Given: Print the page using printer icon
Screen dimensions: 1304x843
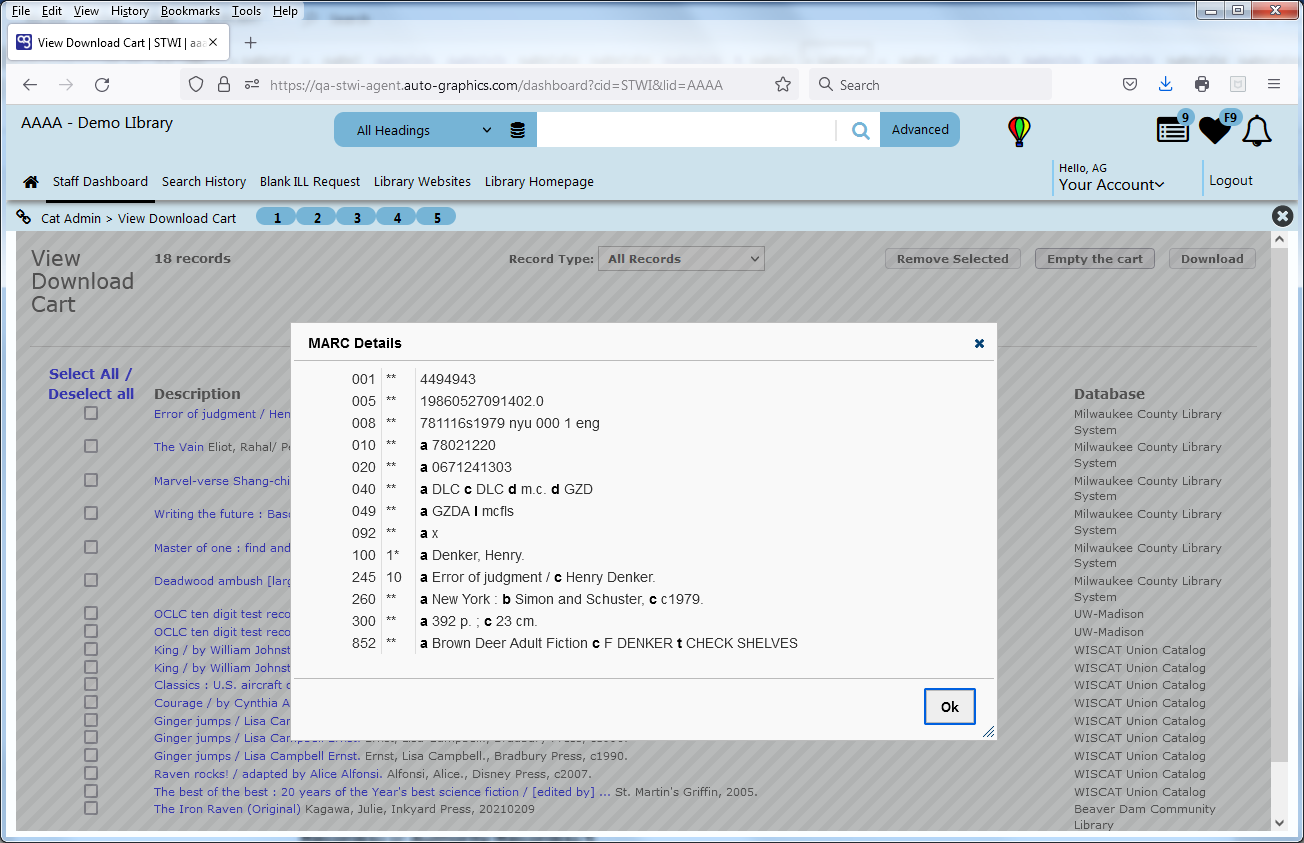Looking at the screenshot, I should (1202, 85).
